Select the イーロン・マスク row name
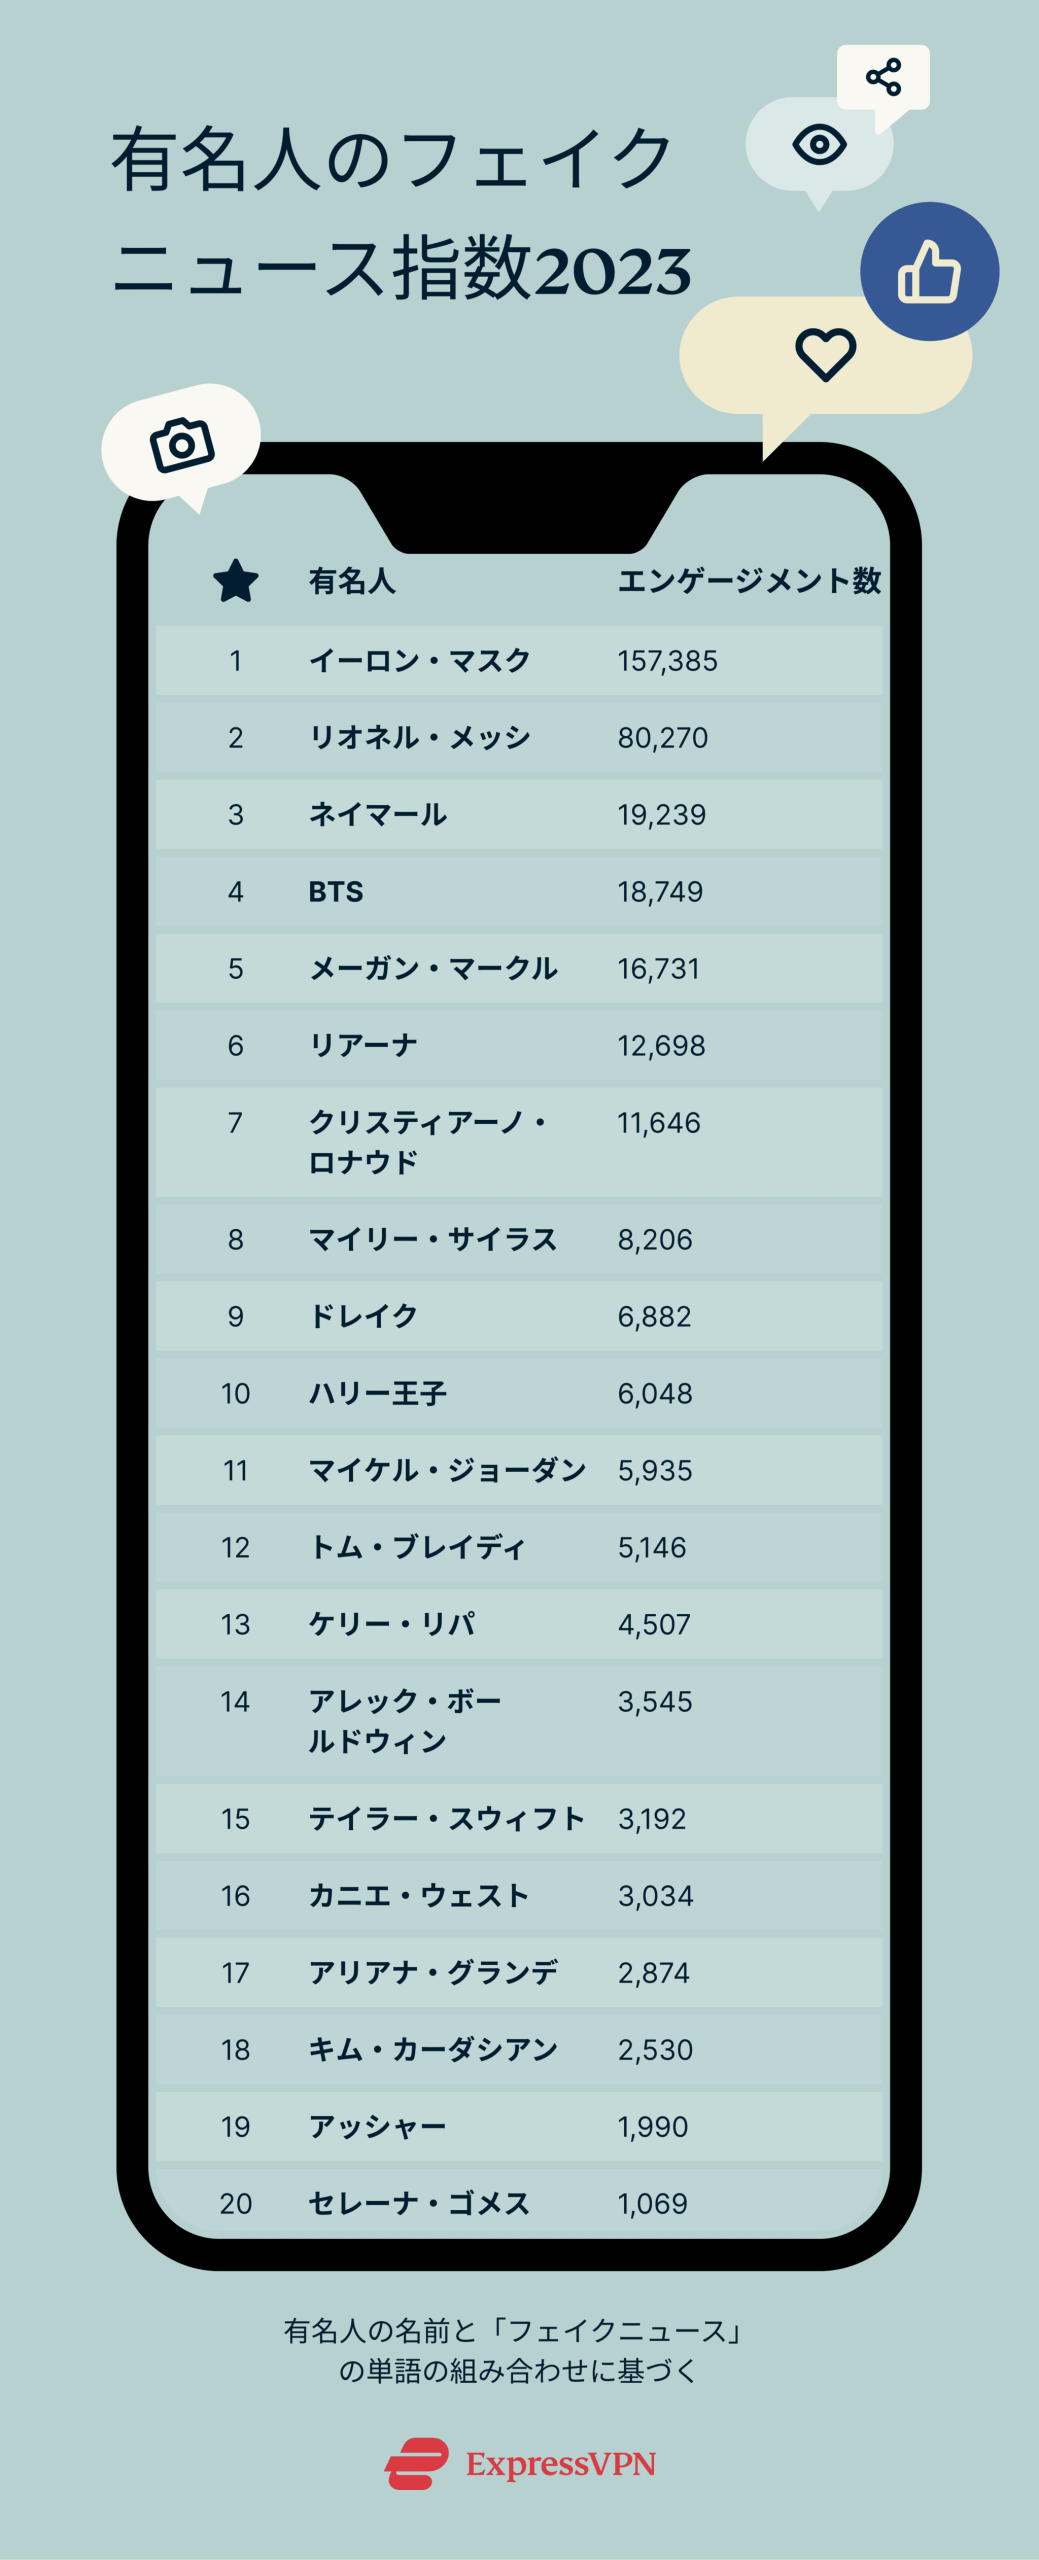The image size is (1039, 2560). tap(419, 661)
